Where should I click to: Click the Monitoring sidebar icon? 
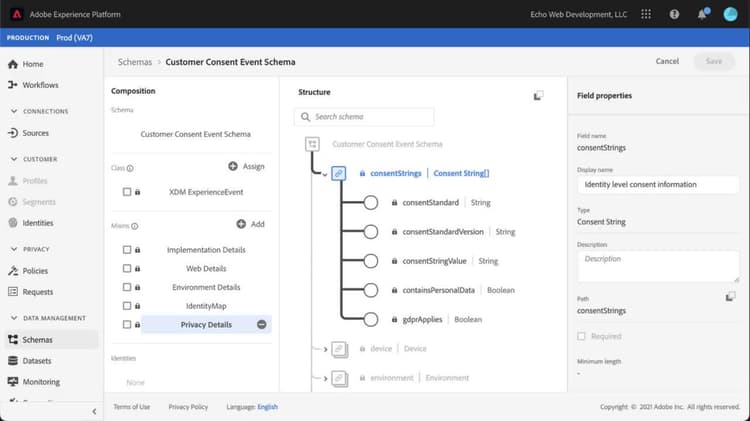point(13,382)
